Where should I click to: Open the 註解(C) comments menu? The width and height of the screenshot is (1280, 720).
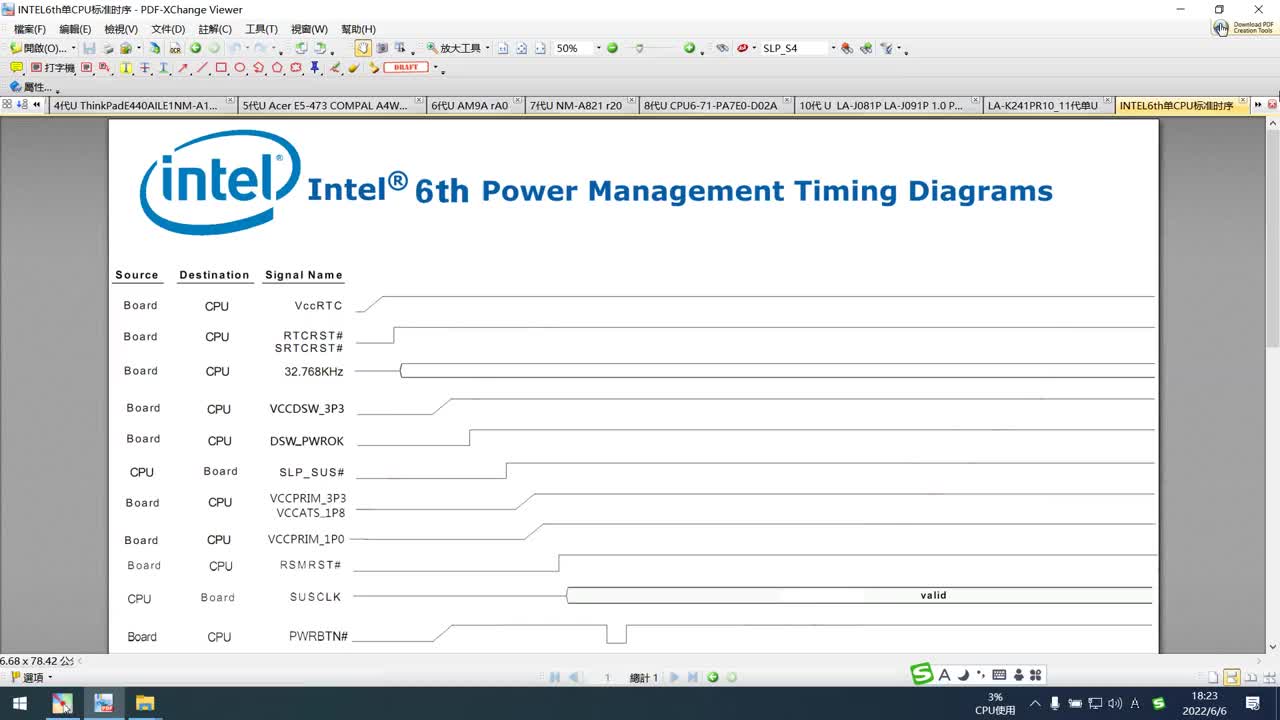point(214,29)
